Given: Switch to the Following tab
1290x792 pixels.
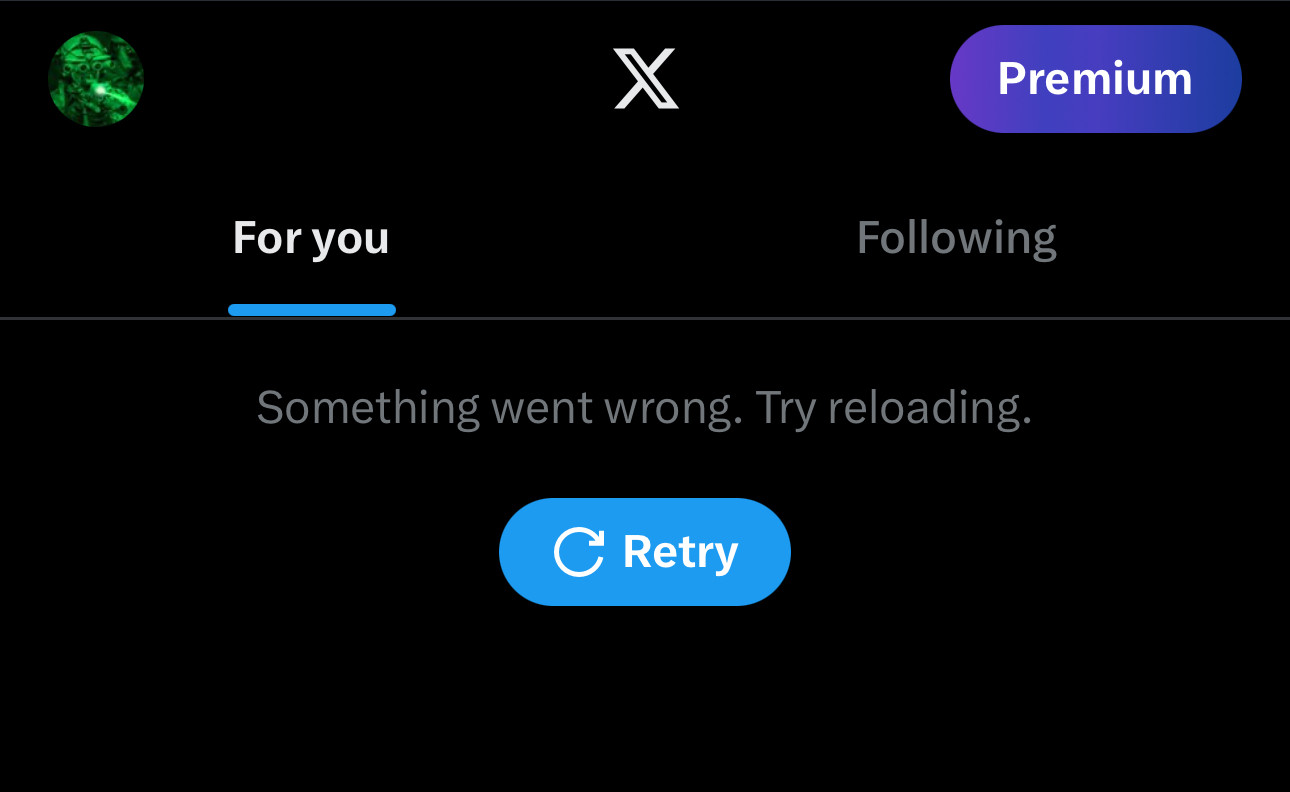Looking at the screenshot, I should [x=956, y=238].
